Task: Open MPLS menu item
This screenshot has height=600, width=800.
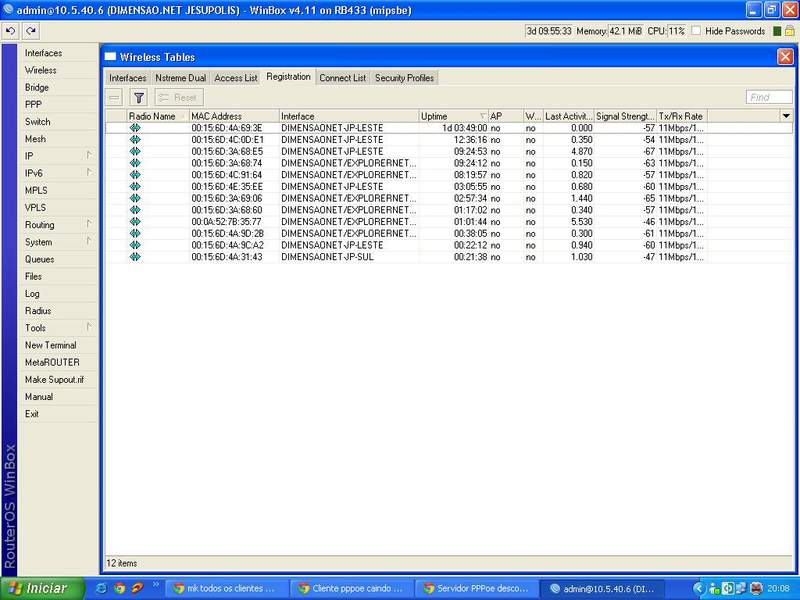Action: pyautogui.click(x=58, y=190)
